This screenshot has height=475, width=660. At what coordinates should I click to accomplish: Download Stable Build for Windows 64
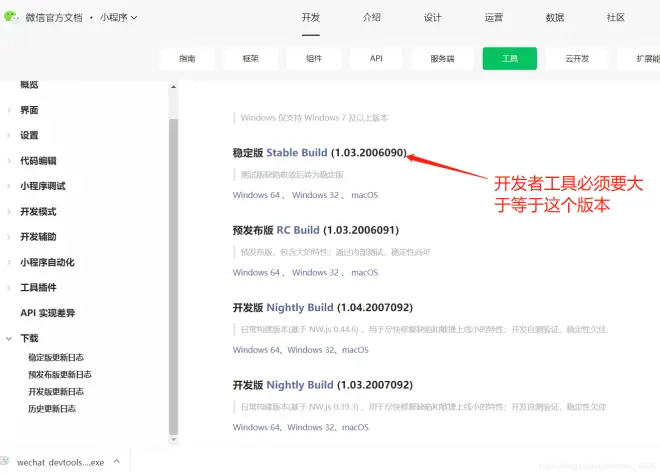point(256,195)
